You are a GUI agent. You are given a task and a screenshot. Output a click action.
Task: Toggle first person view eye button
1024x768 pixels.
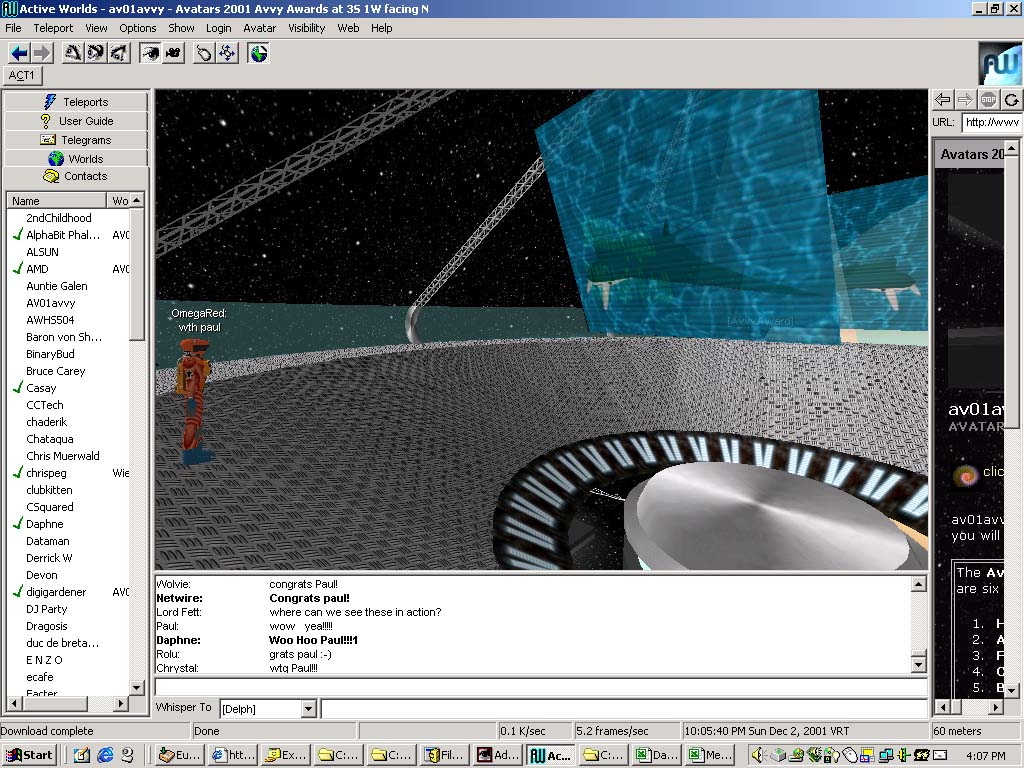click(x=150, y=53)
